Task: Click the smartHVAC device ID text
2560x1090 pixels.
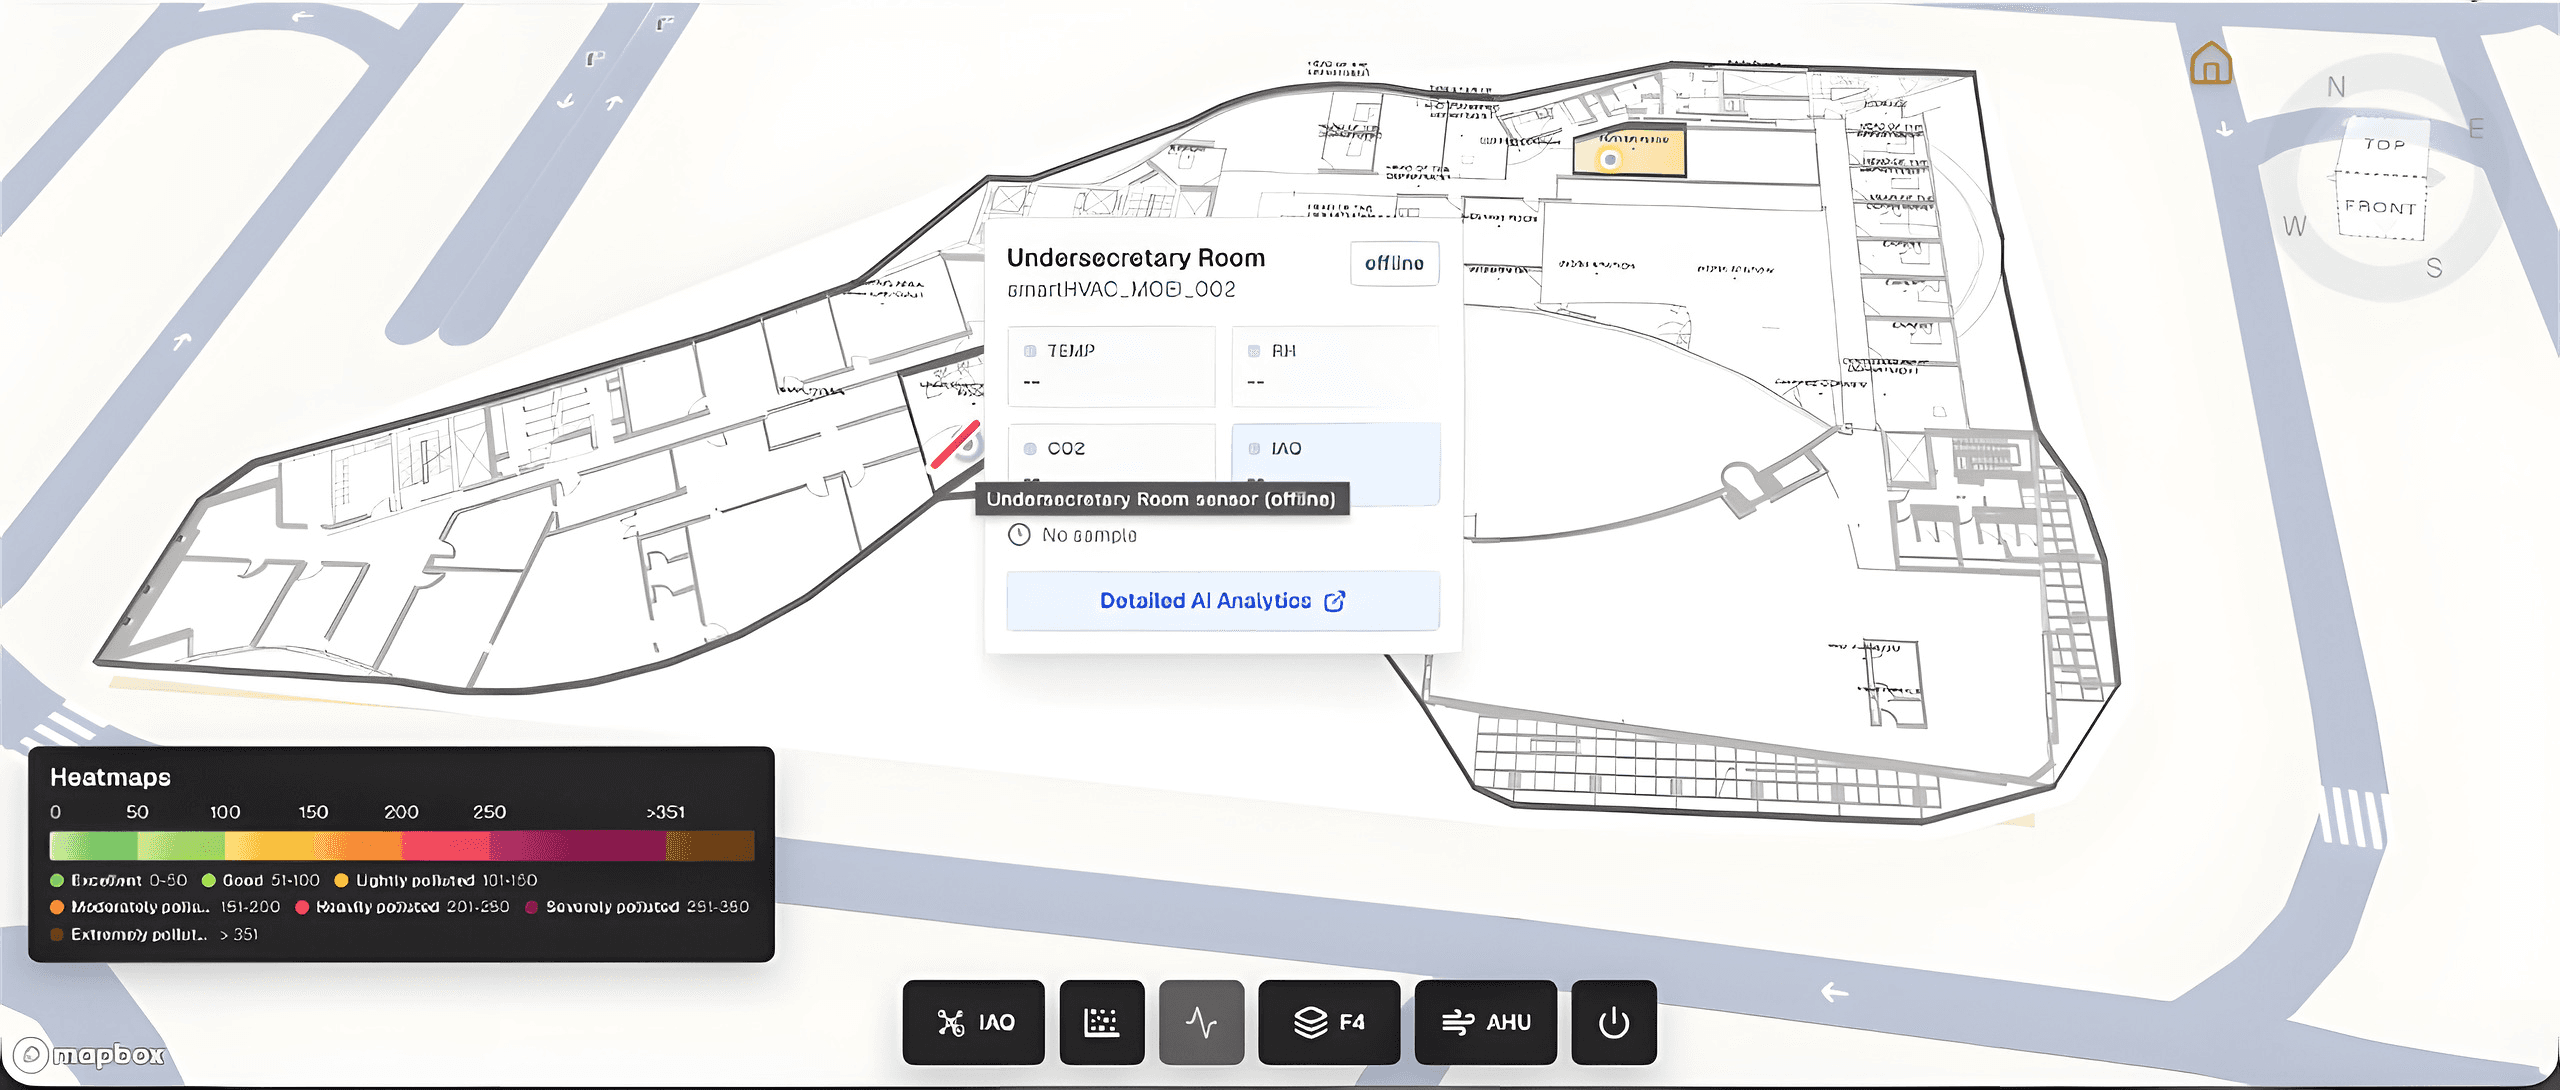Action: tap(1121, 290)
